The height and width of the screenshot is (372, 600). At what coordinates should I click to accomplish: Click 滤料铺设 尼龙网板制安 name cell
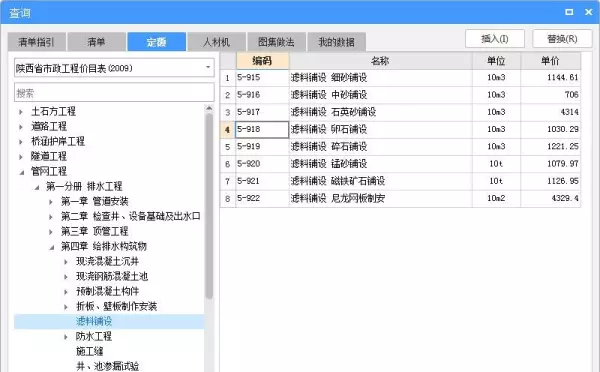(x=380, y=198)
